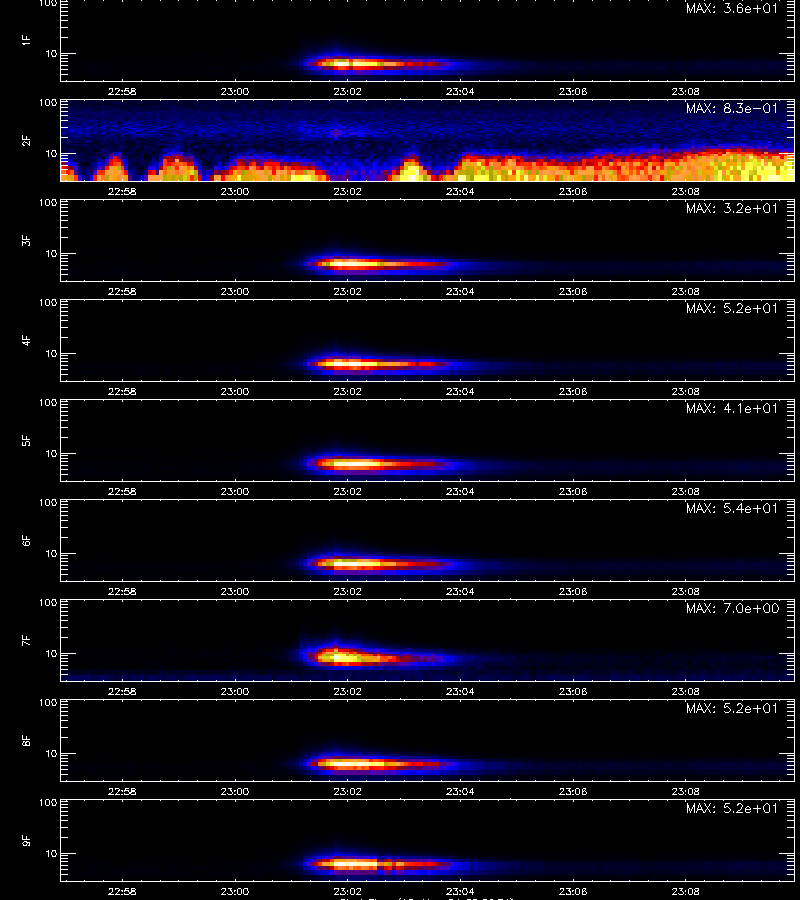
Task: Click the "MAX: 5.2e+01" label in panel 9F
Action: pyautogui.click(x=732, y=808)
